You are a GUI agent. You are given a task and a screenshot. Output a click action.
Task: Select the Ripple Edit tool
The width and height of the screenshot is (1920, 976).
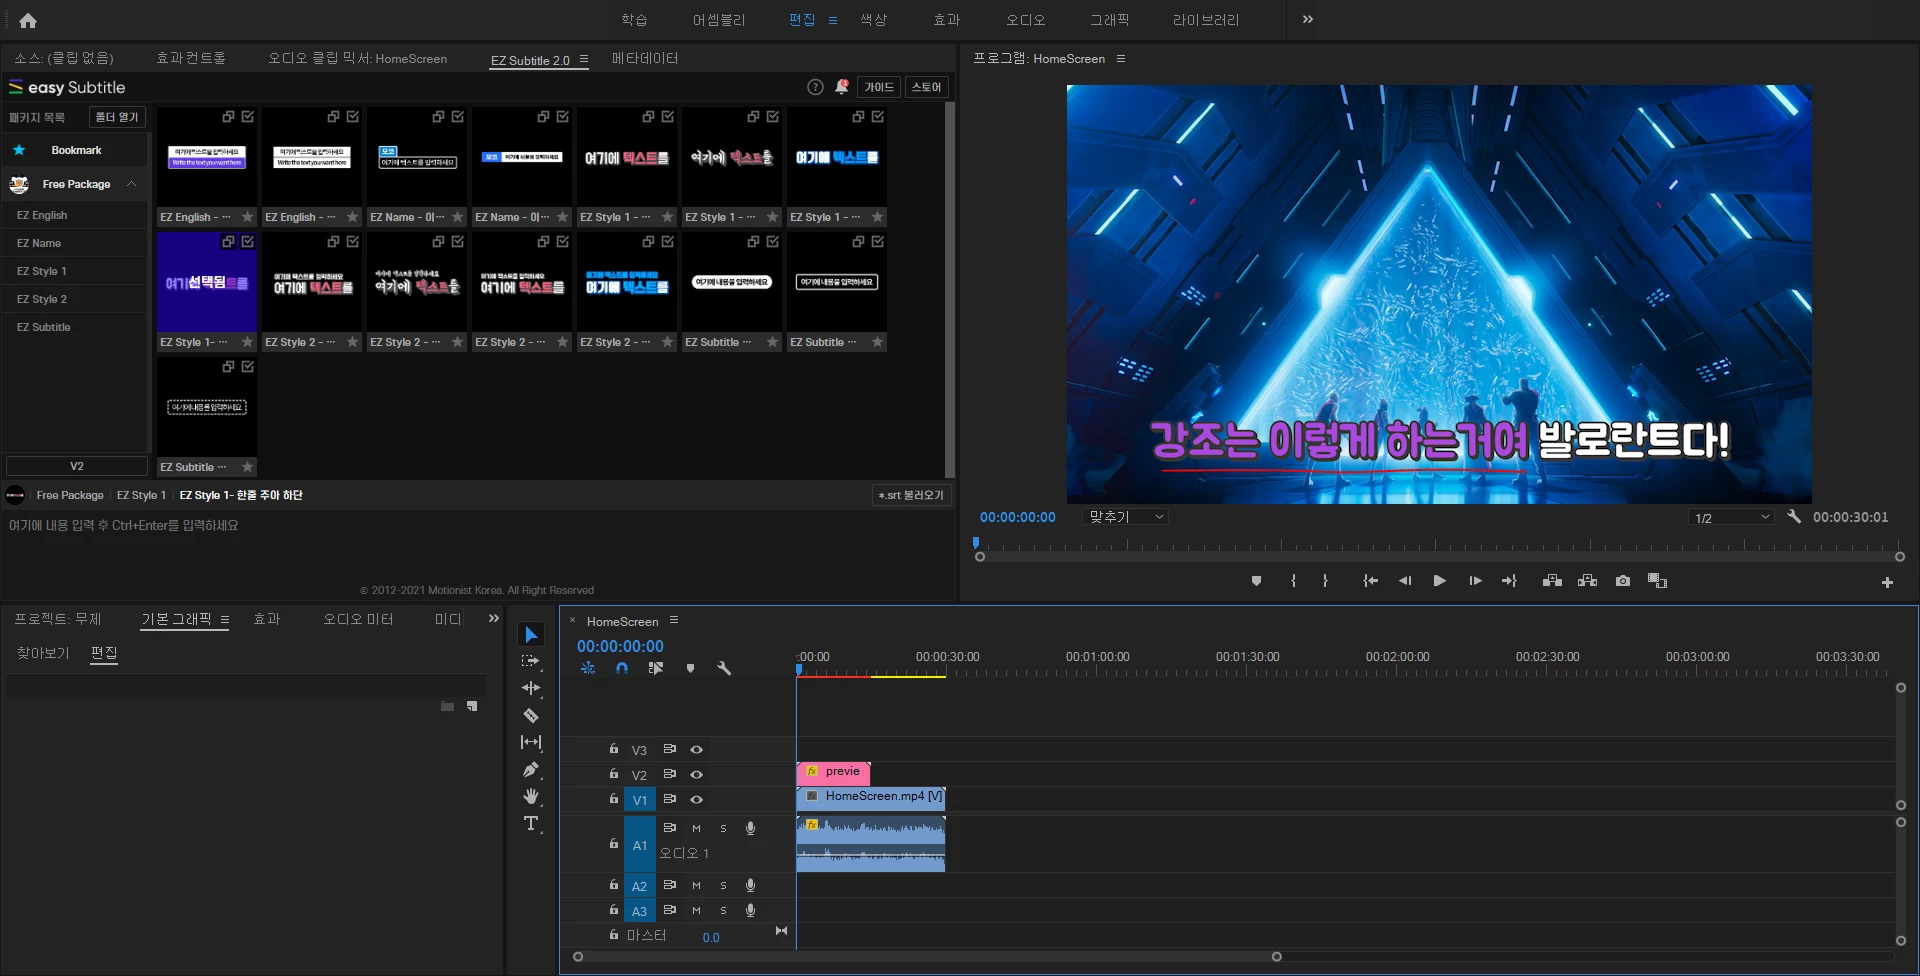531,688
